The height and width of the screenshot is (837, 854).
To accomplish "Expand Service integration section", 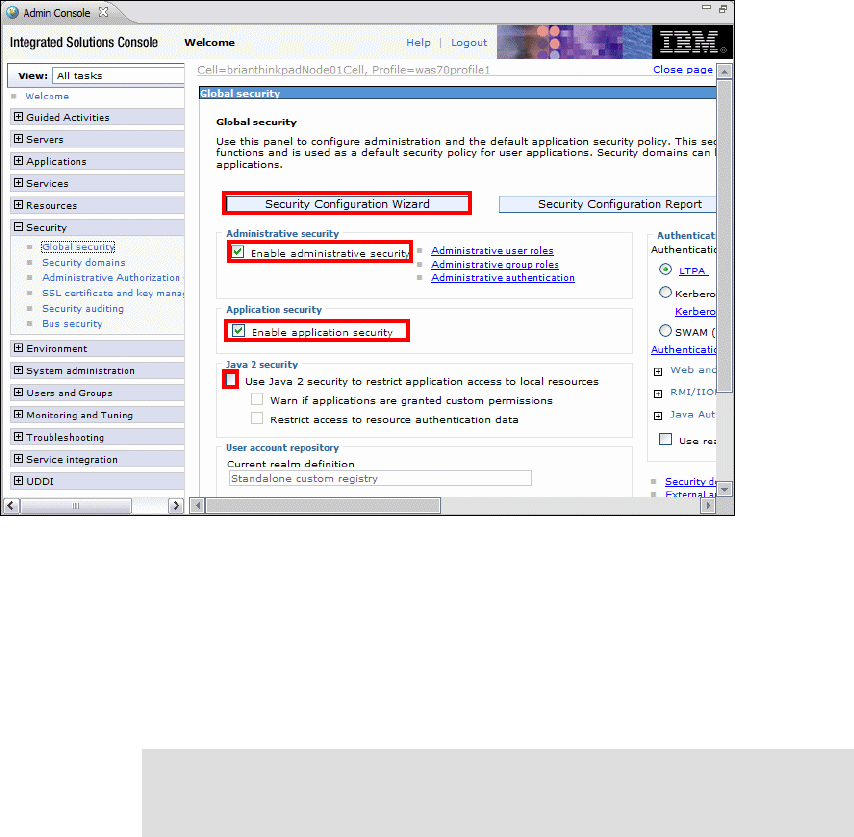I will pos(19,459).
